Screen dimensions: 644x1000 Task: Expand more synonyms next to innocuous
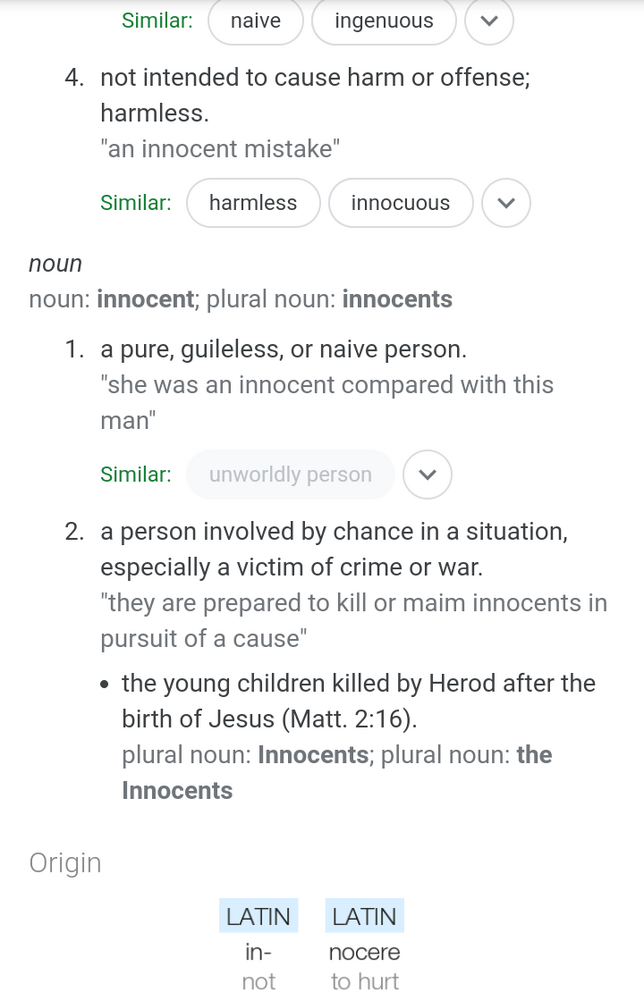(x=506, y=203)
